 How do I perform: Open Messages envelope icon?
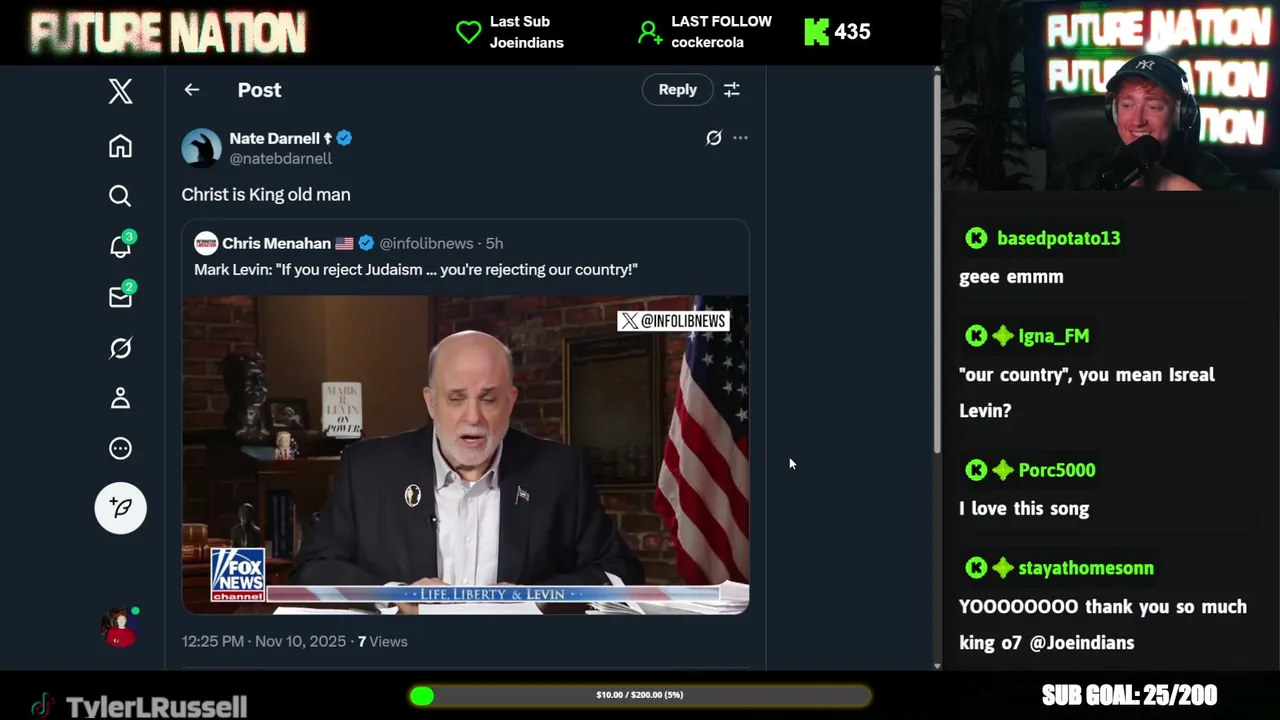(x=120, y=297)
